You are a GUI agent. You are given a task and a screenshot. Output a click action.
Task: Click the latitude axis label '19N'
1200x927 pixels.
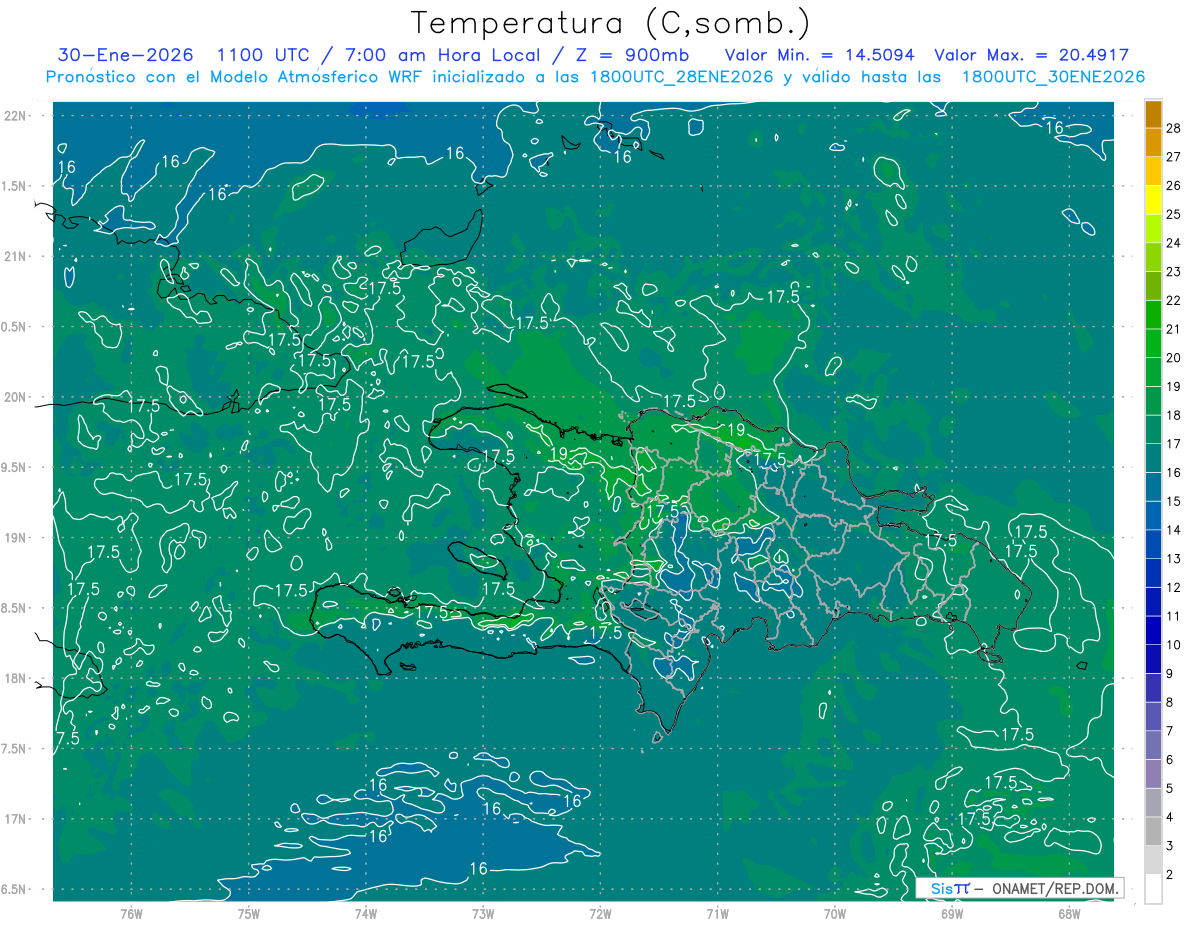pyautogui.click(x=16, y=537)
